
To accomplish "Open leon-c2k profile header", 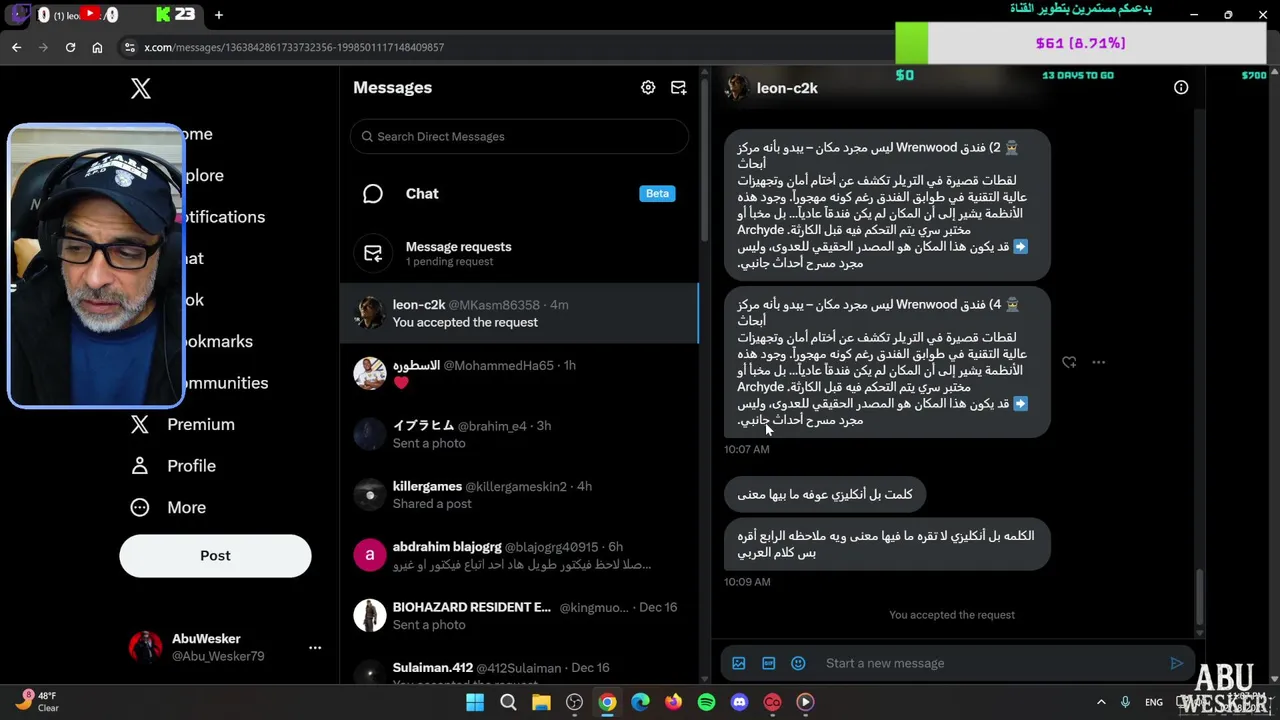I will (787, 88).
